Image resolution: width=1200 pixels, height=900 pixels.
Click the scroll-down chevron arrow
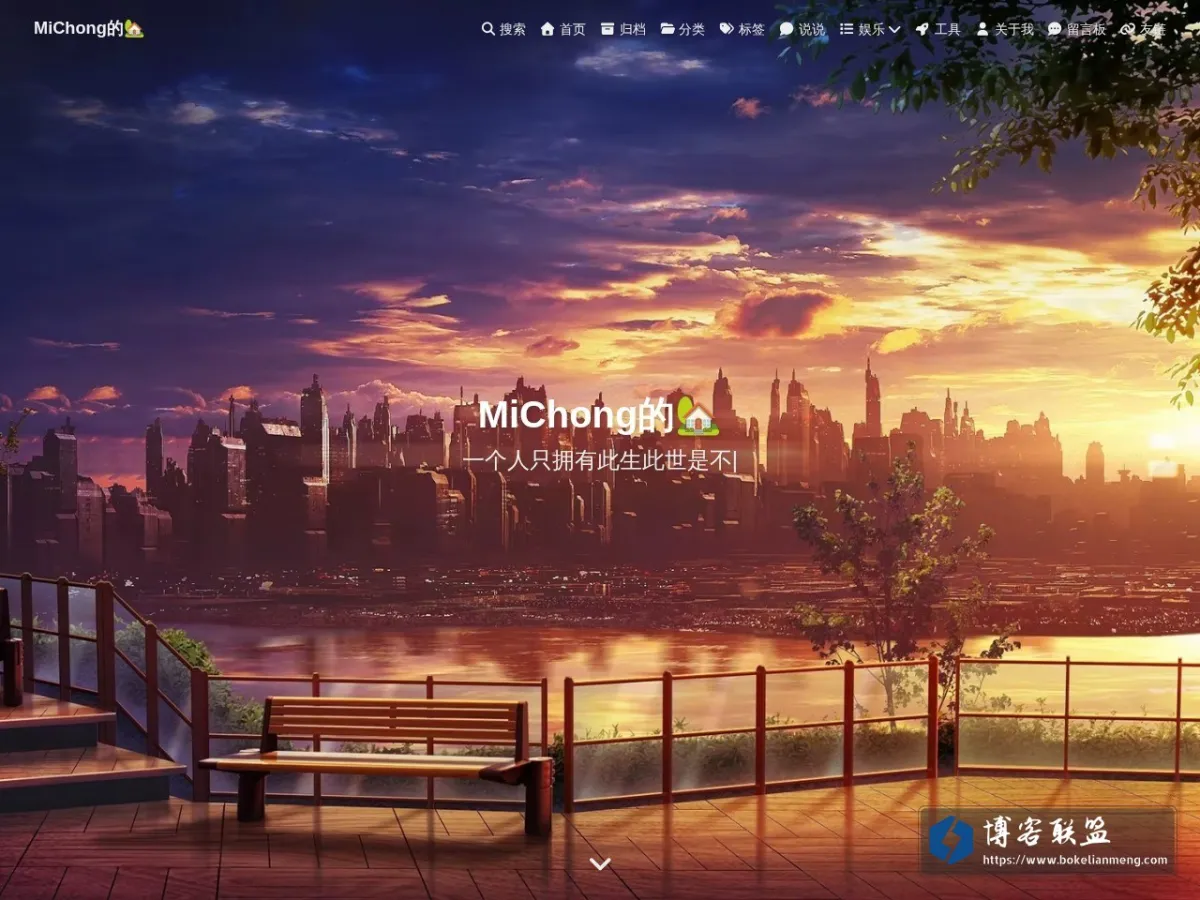coord(600,863)
